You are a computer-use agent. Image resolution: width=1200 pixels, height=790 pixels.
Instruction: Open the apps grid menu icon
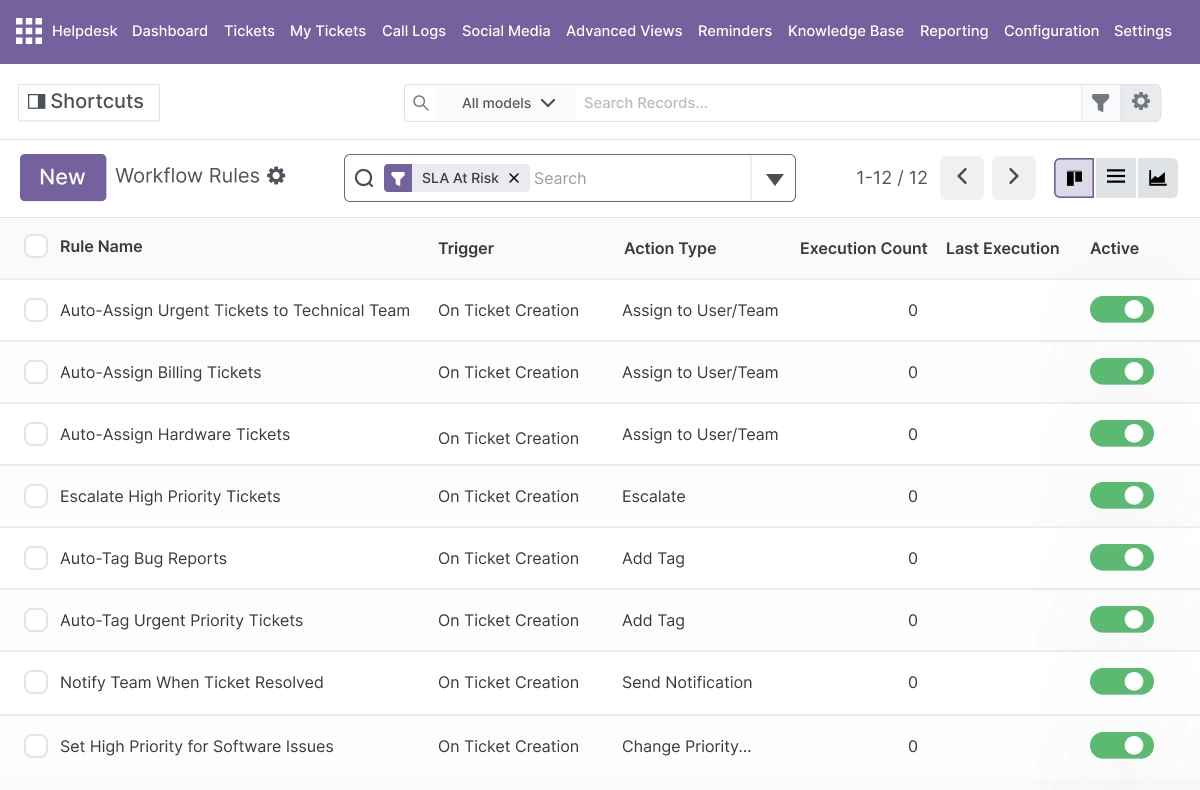(x=29, y=31)
